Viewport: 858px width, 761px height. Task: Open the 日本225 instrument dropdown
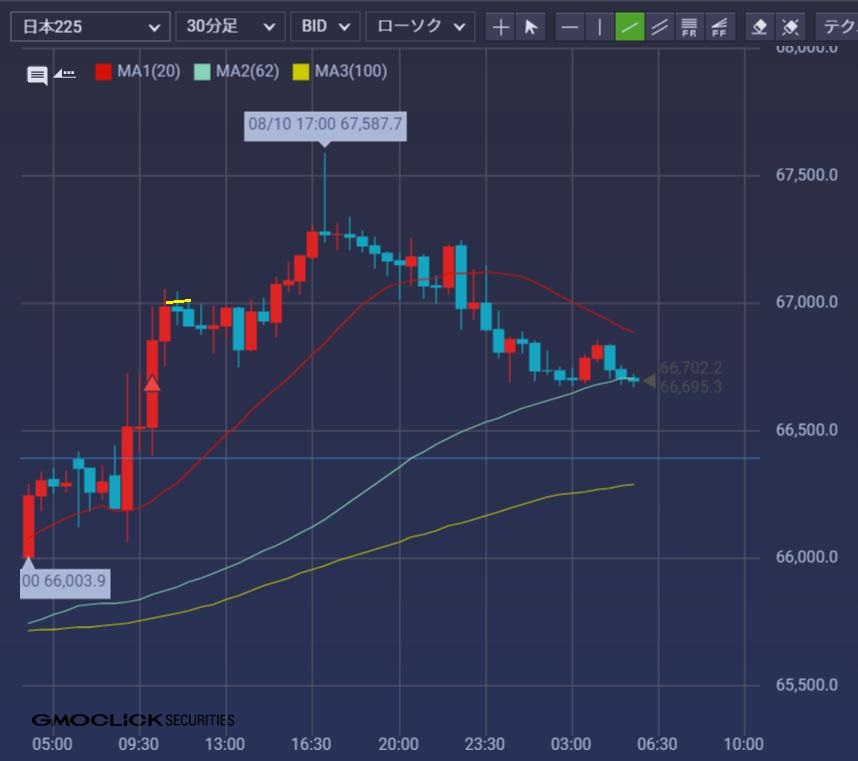coord(90,27)
